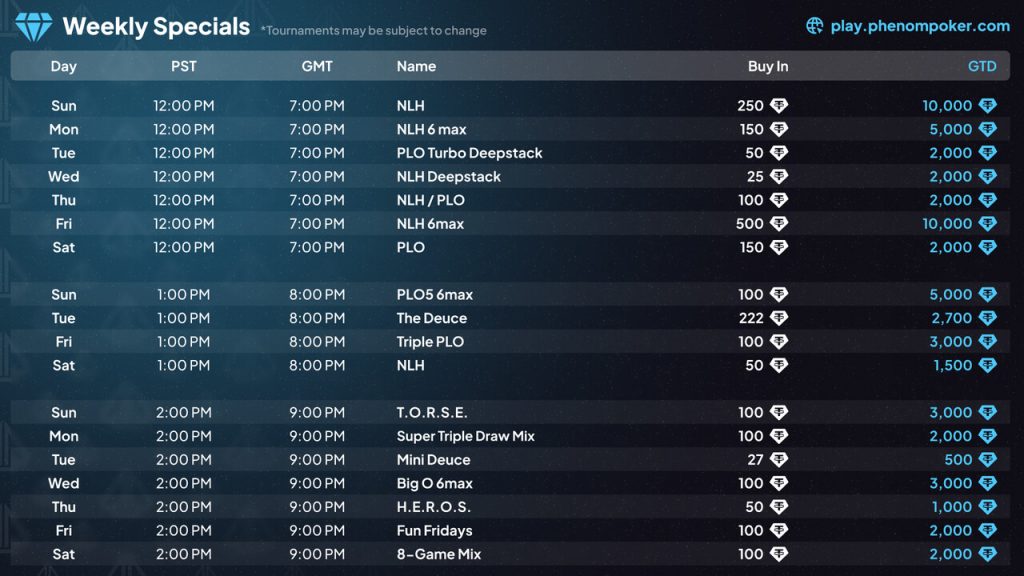Click the Name column header
Image resolution: width=1024 pixels, height=576 pixels.
[x=416, y=66]
